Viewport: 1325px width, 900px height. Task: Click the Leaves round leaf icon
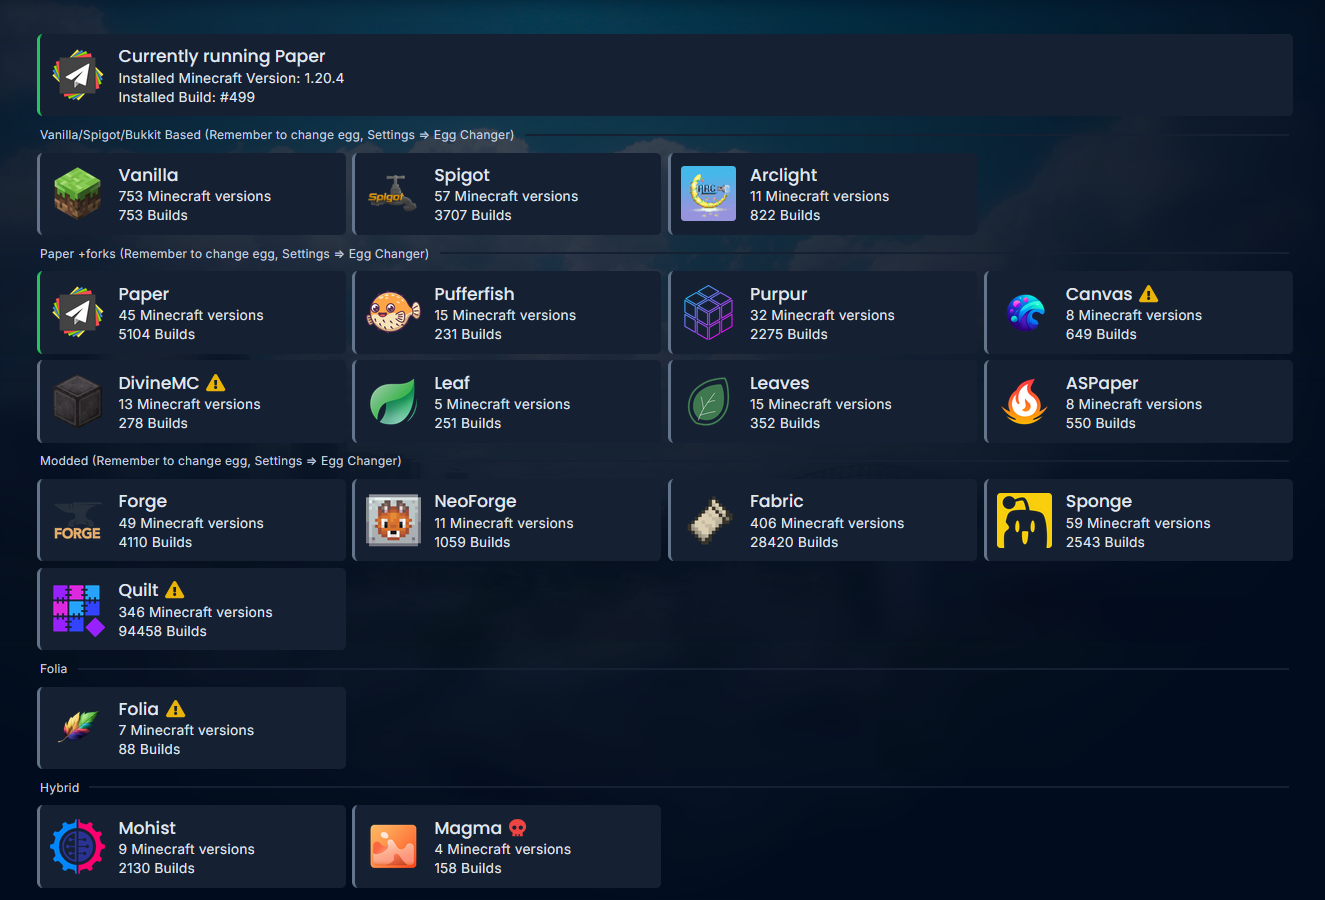coord(708,402)
